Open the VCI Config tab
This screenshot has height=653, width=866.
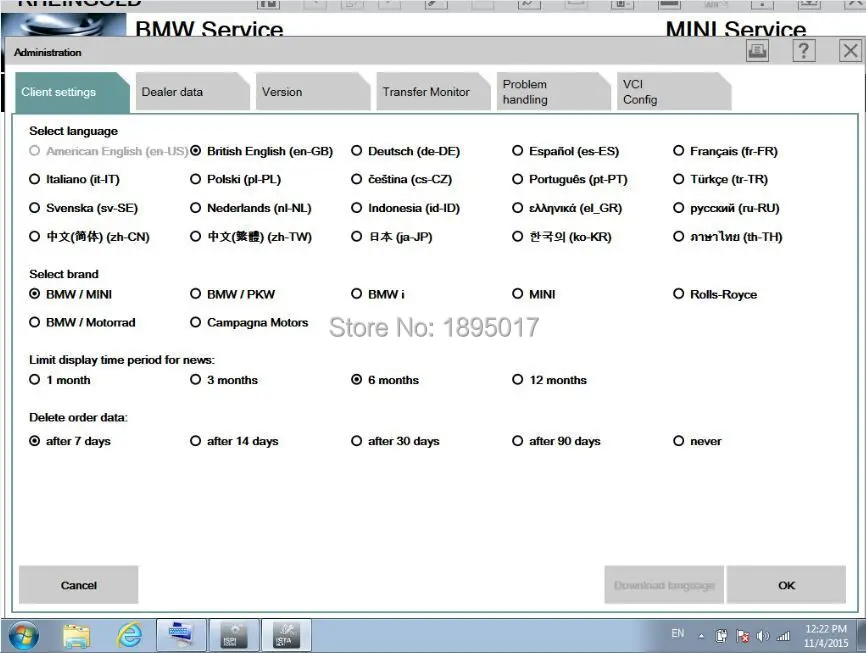pos(673,92)
